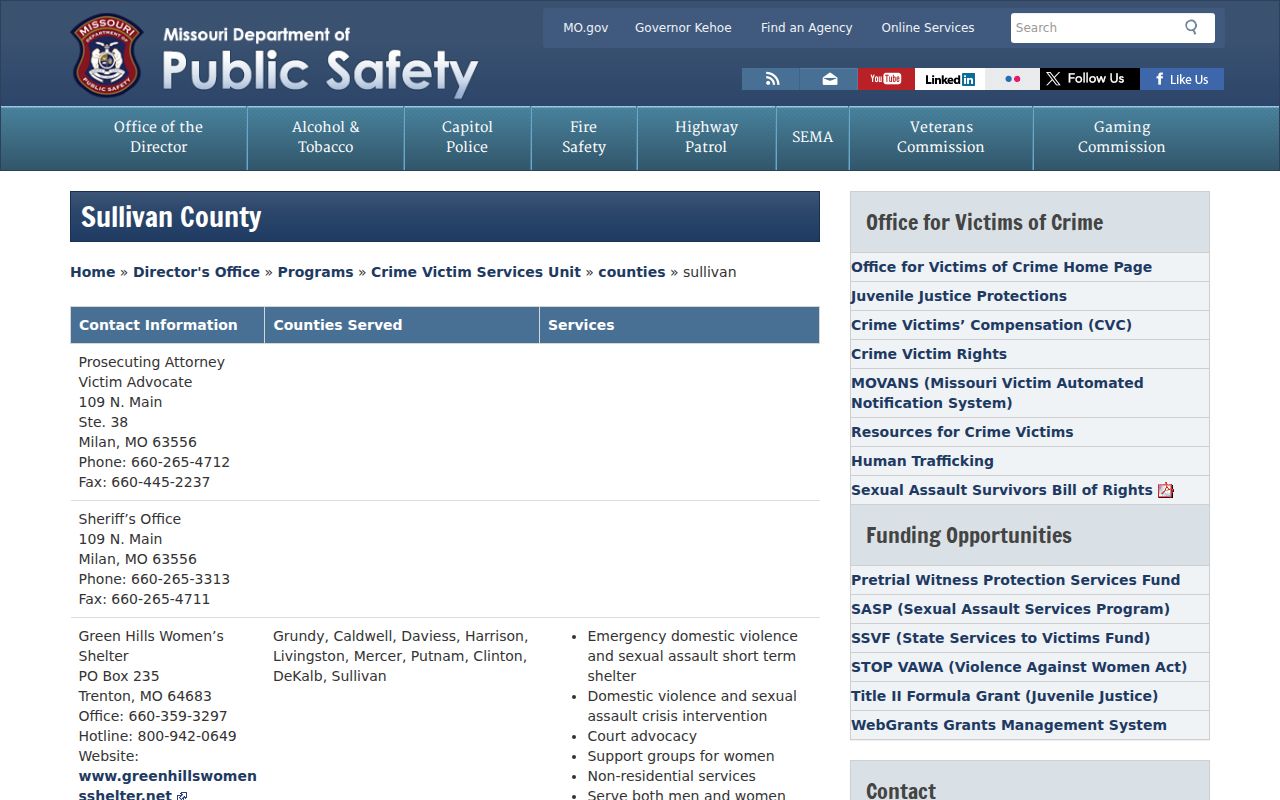The image size is (1280, 800).
Task: Click the X Follow Us button
Action: click(1090, 79)
